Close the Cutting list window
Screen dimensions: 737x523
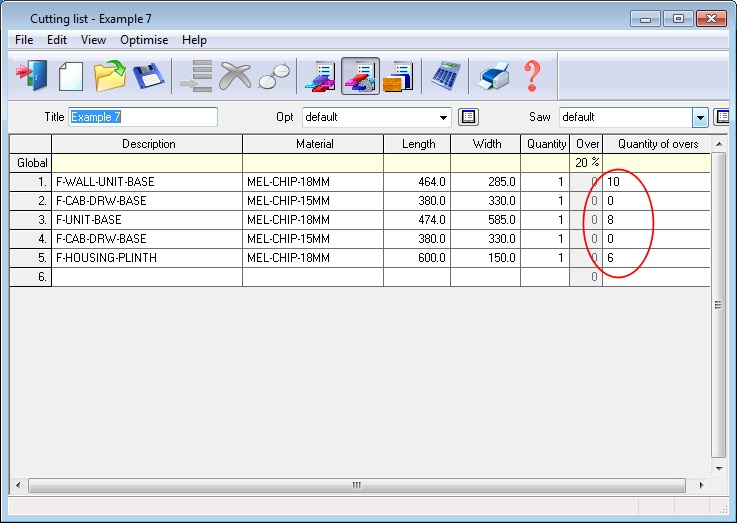click(712, 19)
